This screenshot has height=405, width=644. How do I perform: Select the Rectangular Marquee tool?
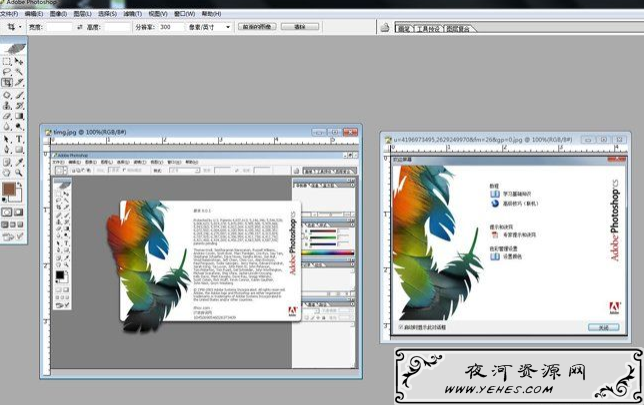(7, 61)
